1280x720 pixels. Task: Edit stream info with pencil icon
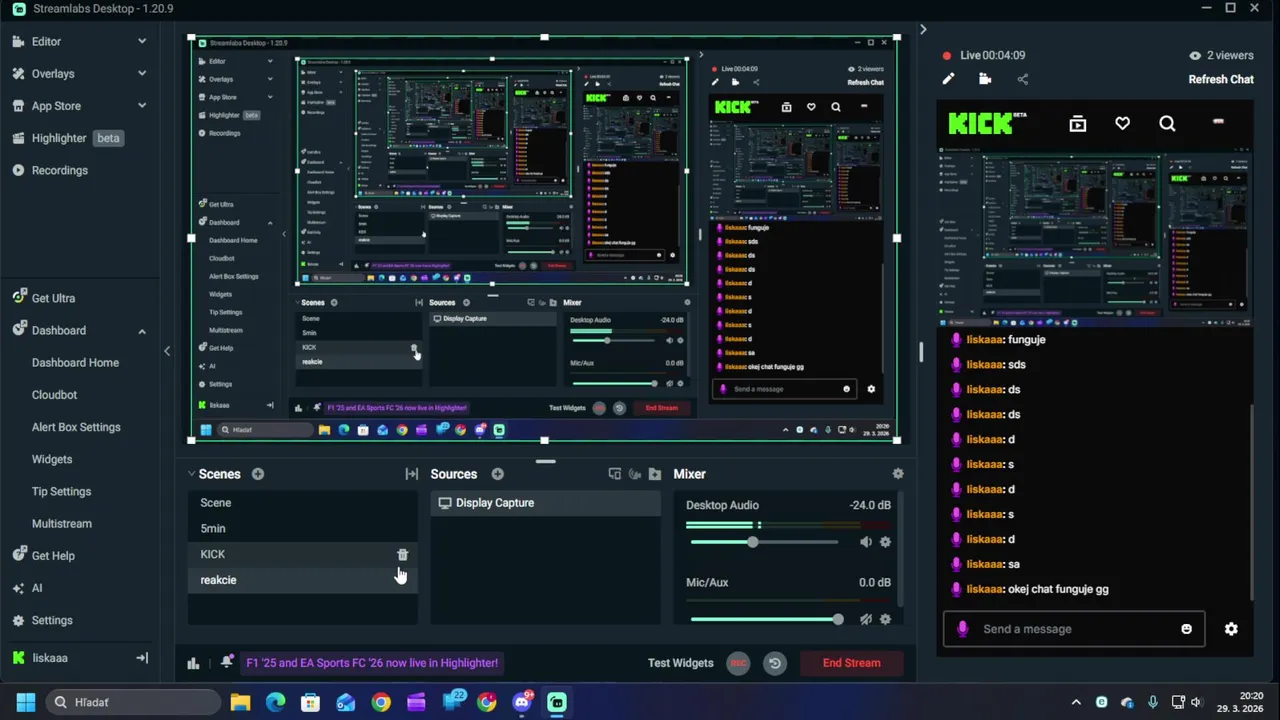[x=948, y=79]
